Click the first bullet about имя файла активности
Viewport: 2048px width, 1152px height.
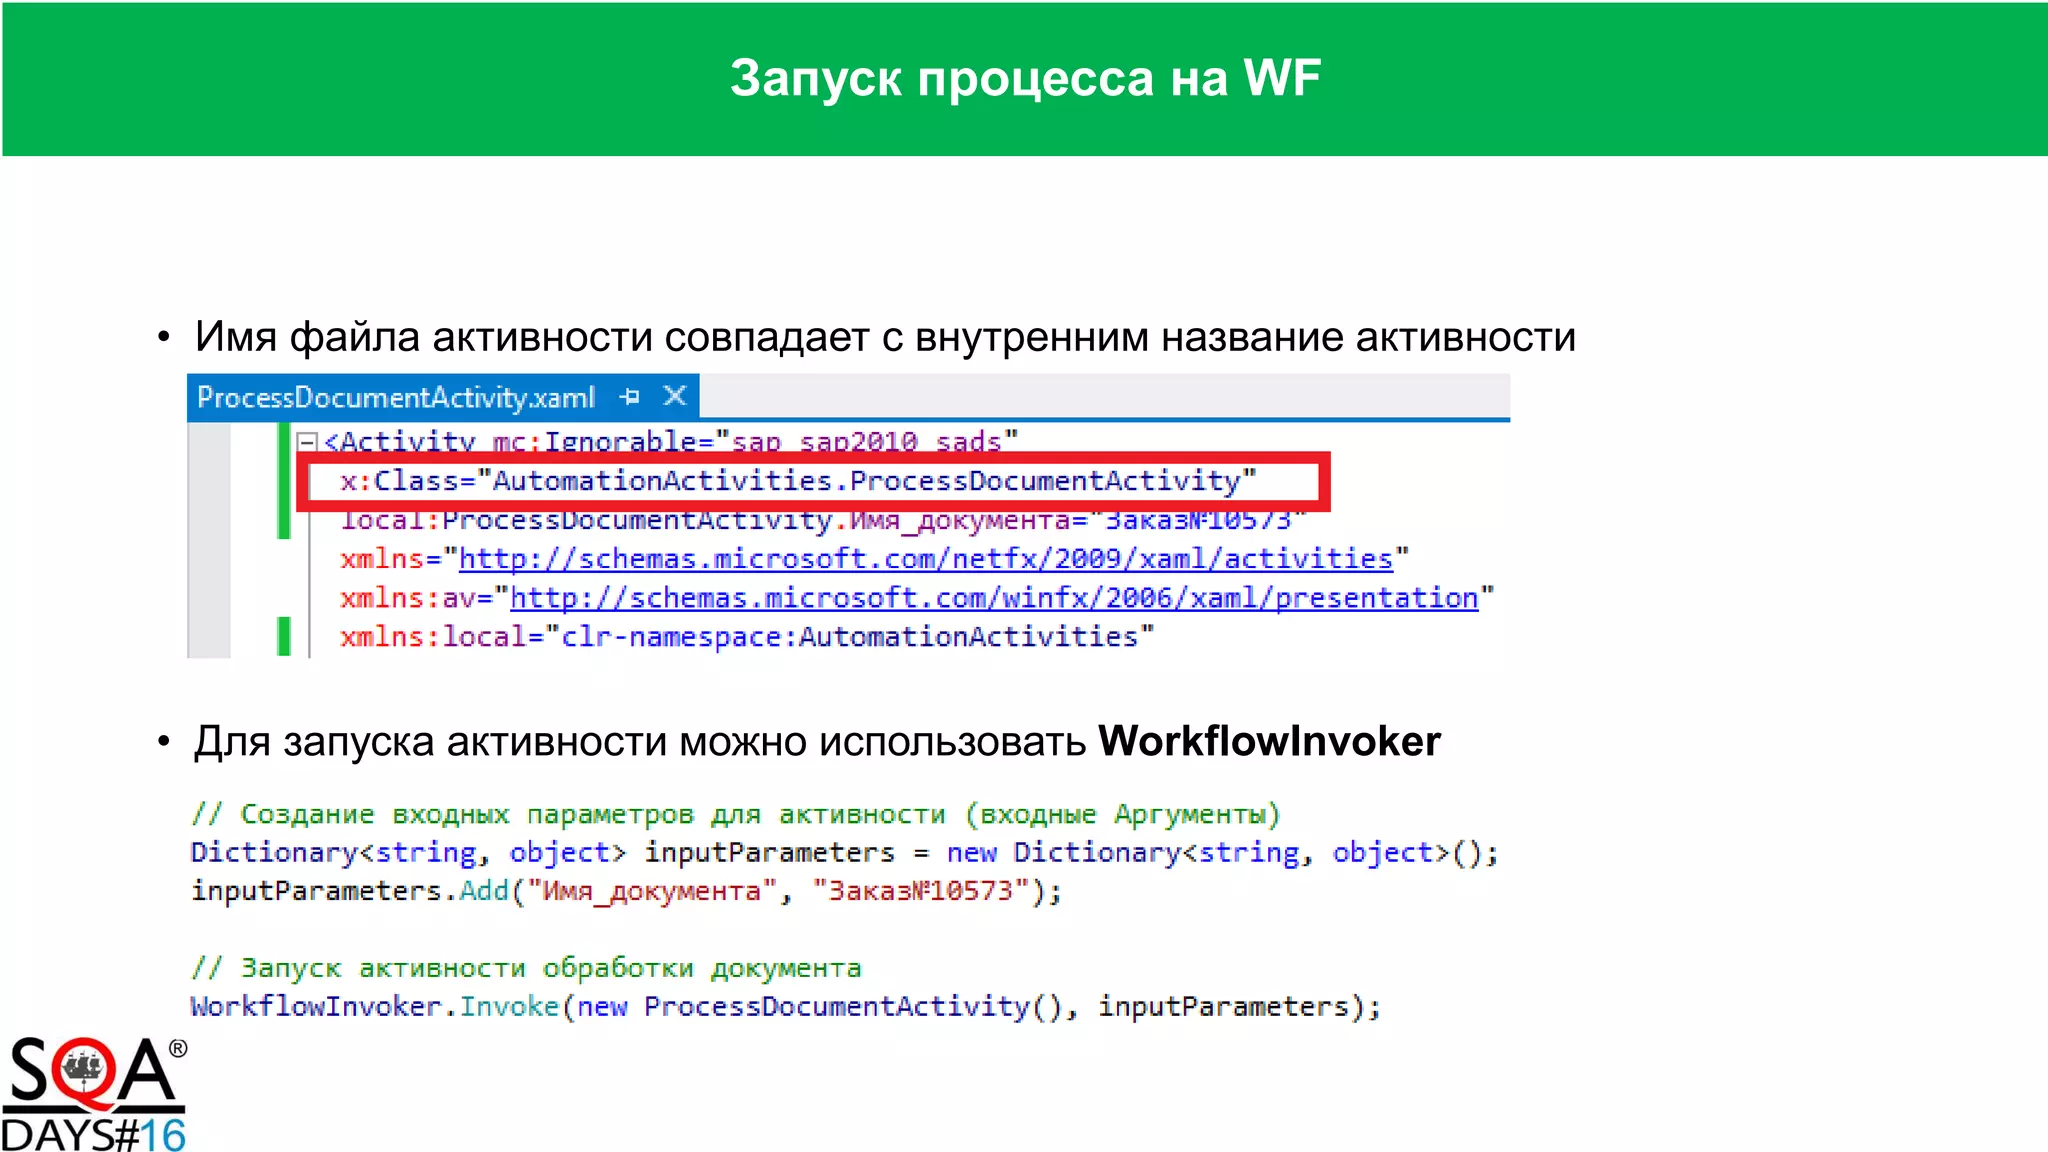pos(884,337)
